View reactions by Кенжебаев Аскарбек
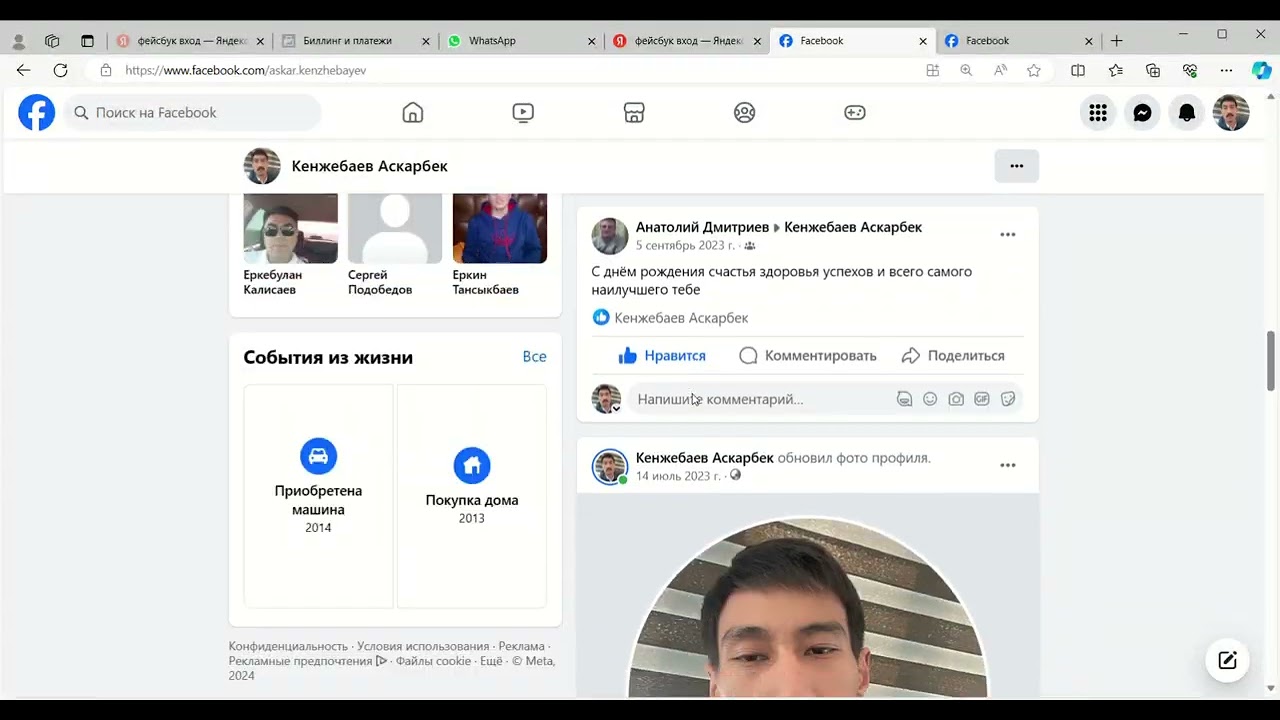Screen dimensions: 1280x720 681,318
